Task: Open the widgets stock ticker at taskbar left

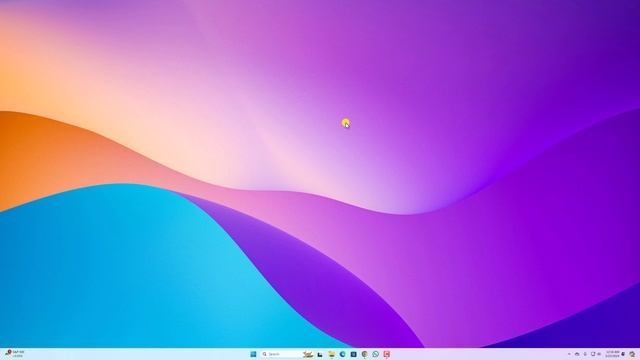Action: 14,353
